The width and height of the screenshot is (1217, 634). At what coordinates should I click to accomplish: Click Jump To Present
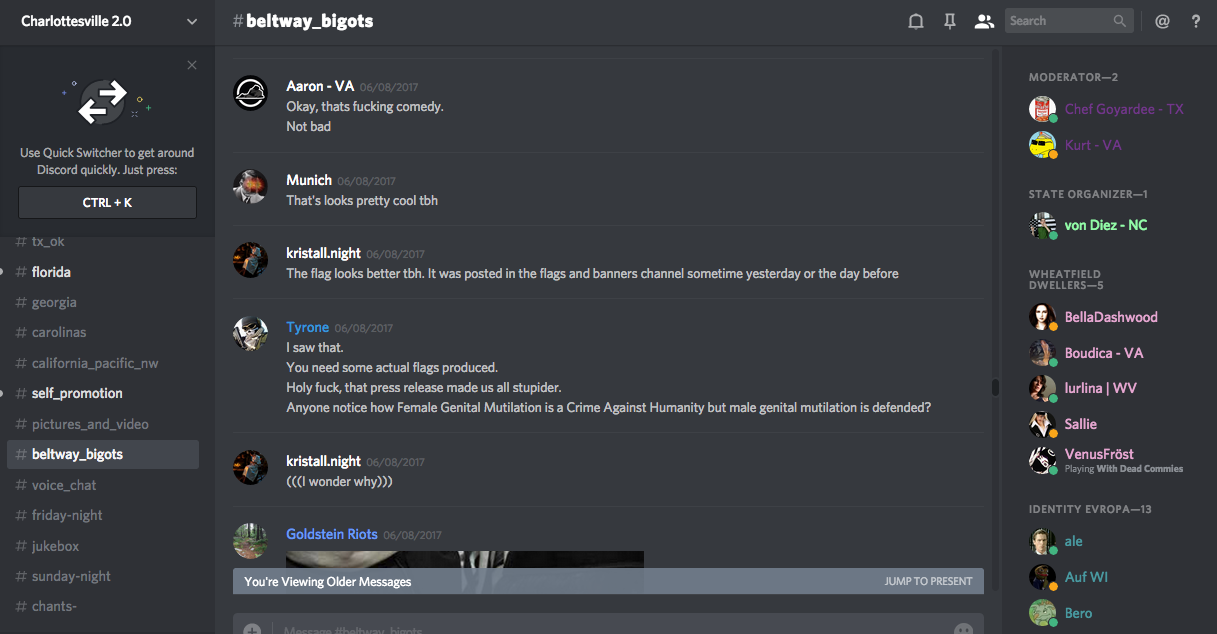(928, 581)
